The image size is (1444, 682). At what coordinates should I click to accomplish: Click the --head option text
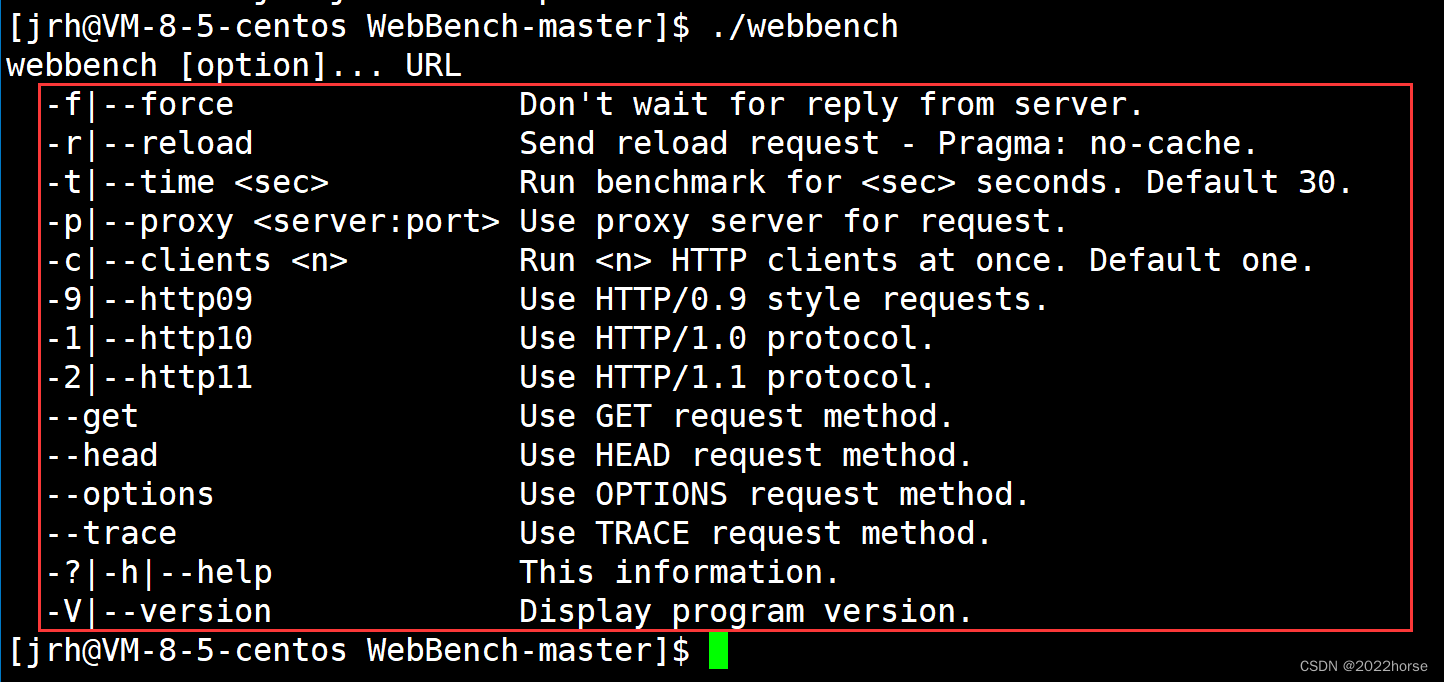[x=102, y=455]
